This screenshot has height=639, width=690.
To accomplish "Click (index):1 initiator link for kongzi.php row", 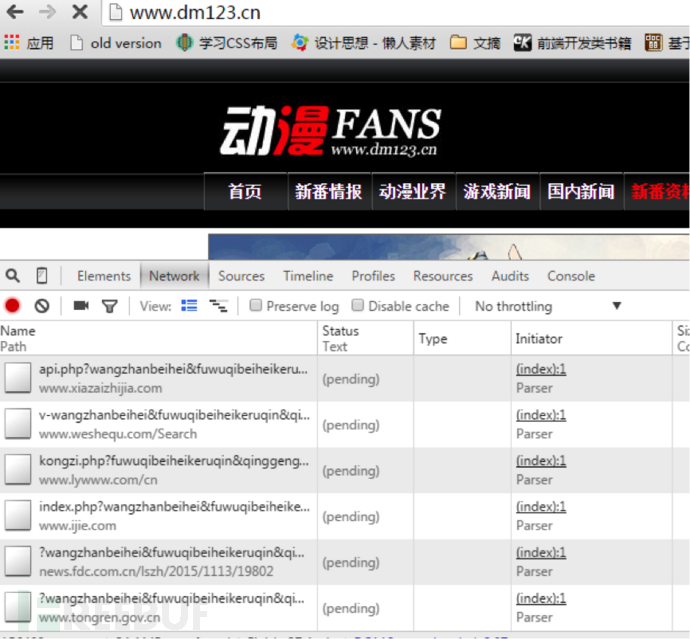I will [x=541, y=460].
